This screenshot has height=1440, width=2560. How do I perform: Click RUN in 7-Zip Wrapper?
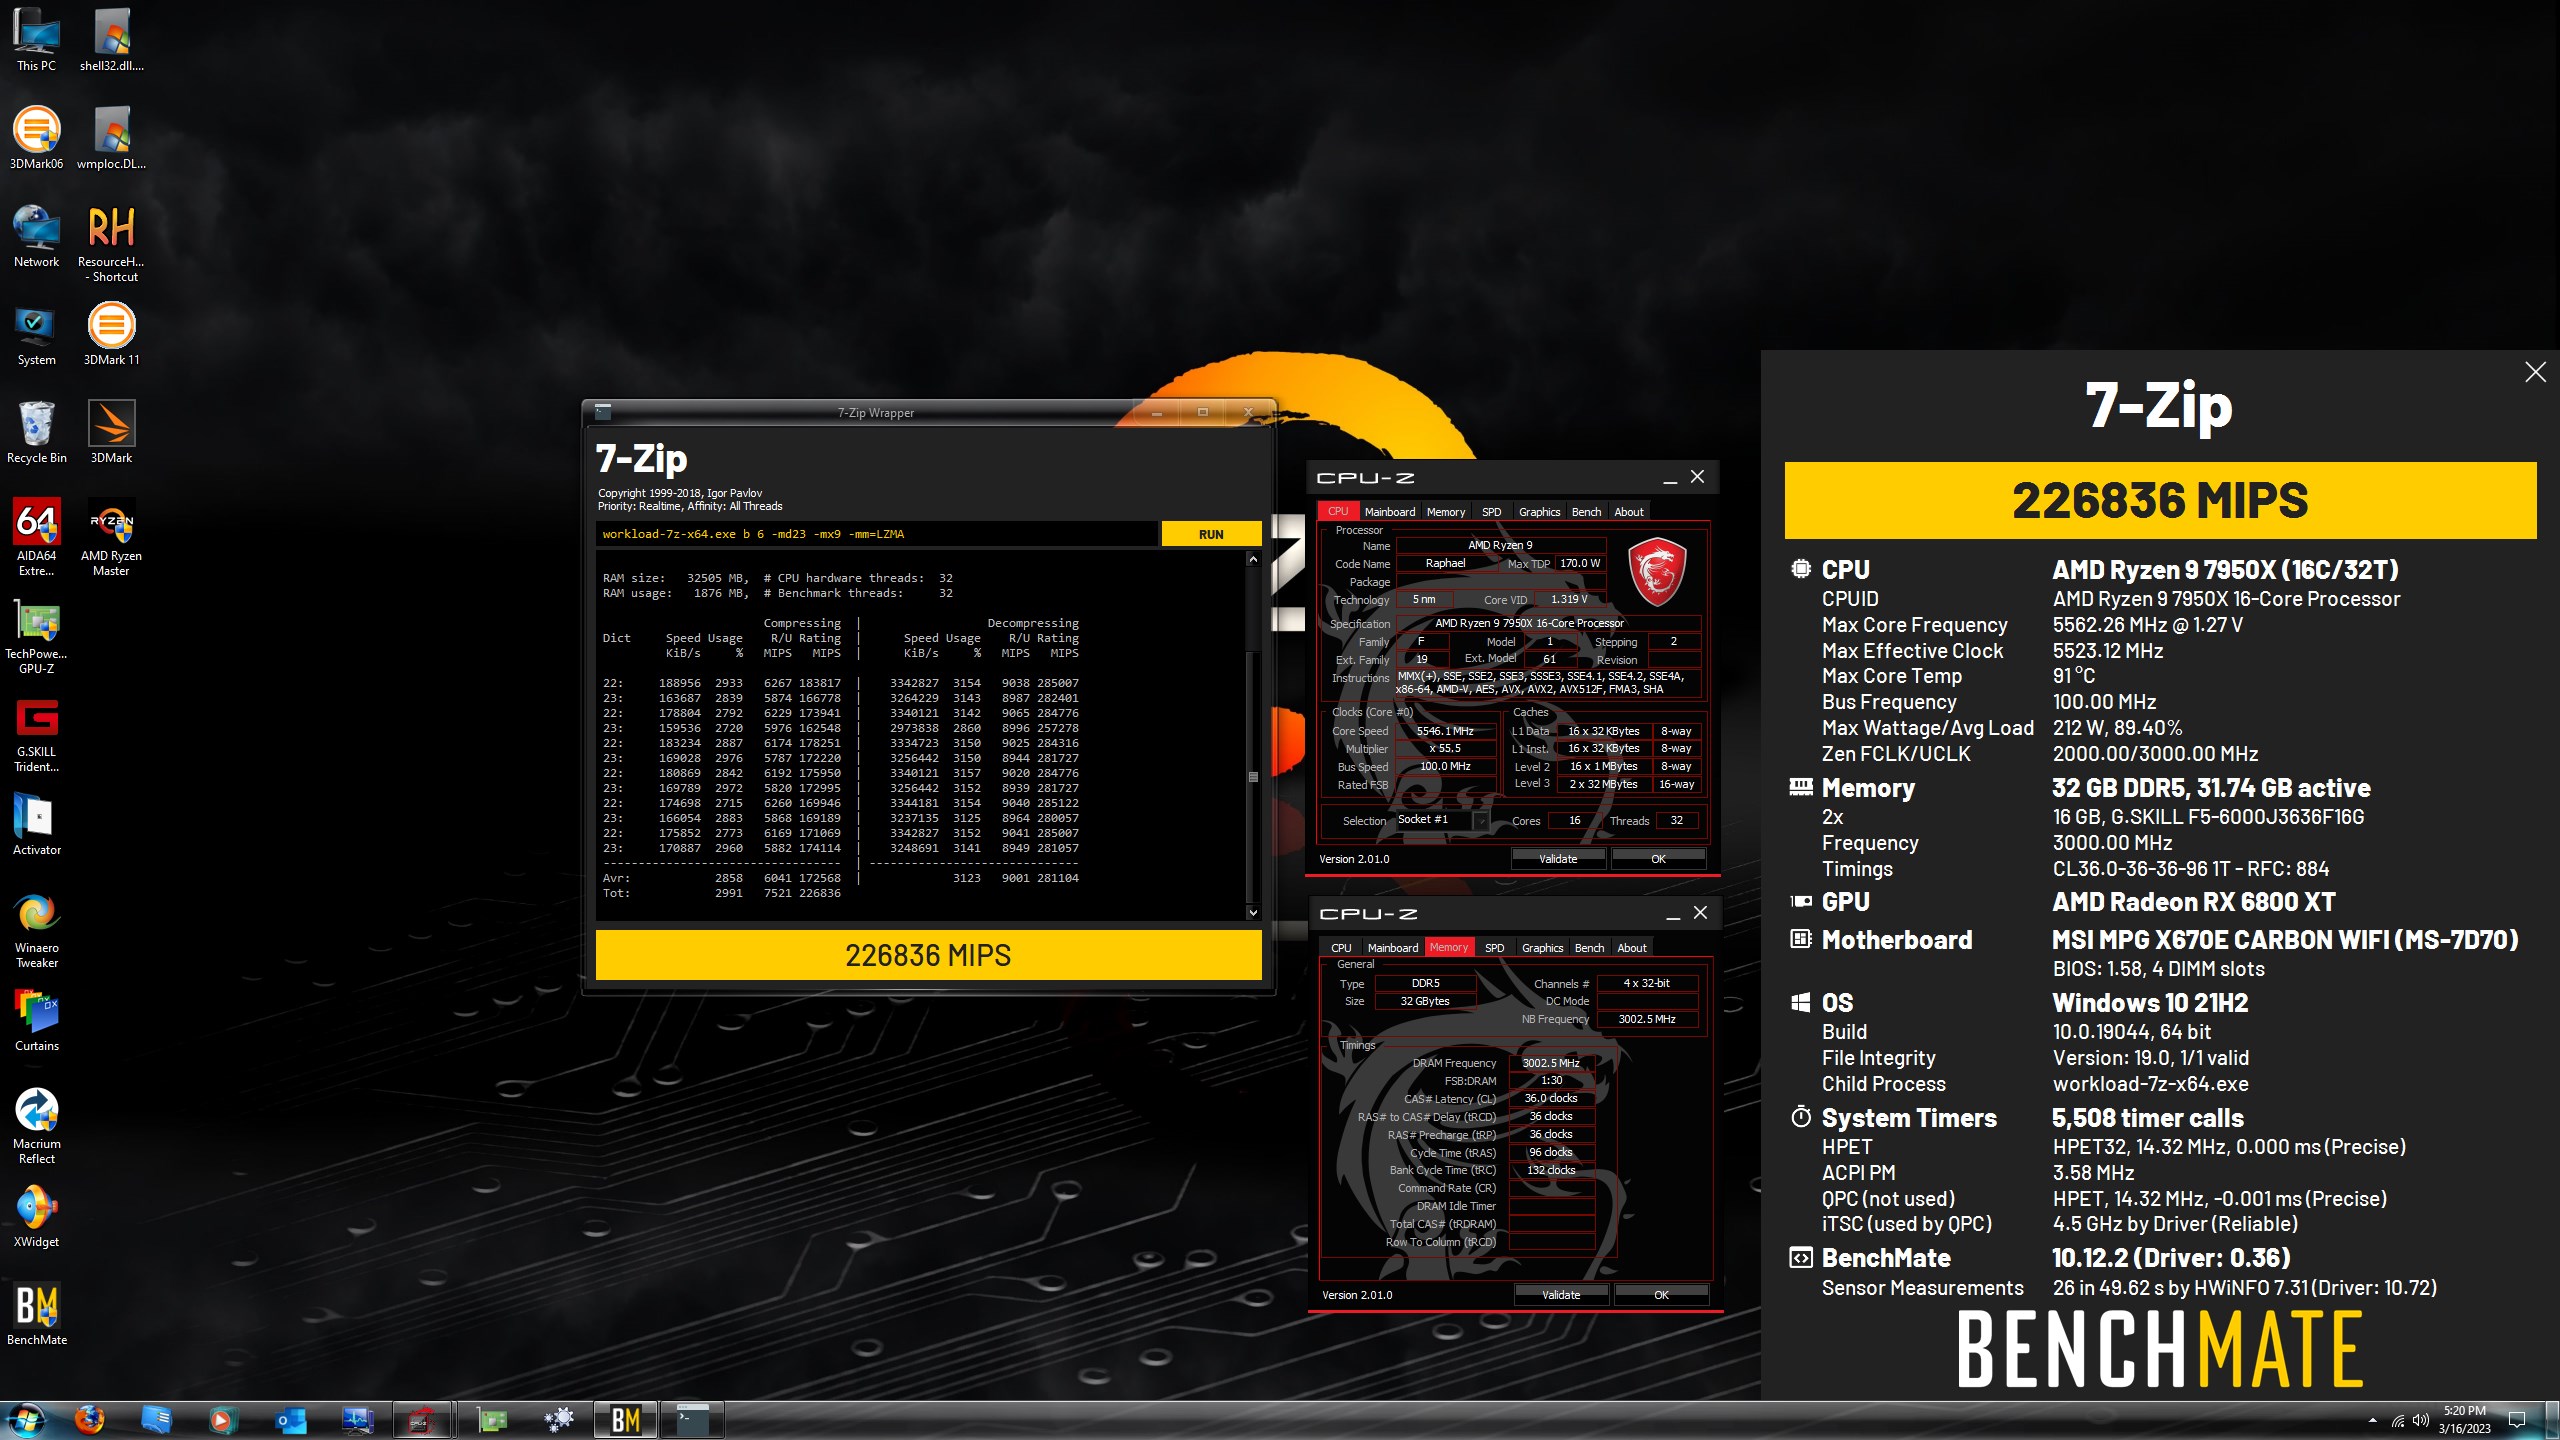tap(1211, 534)
